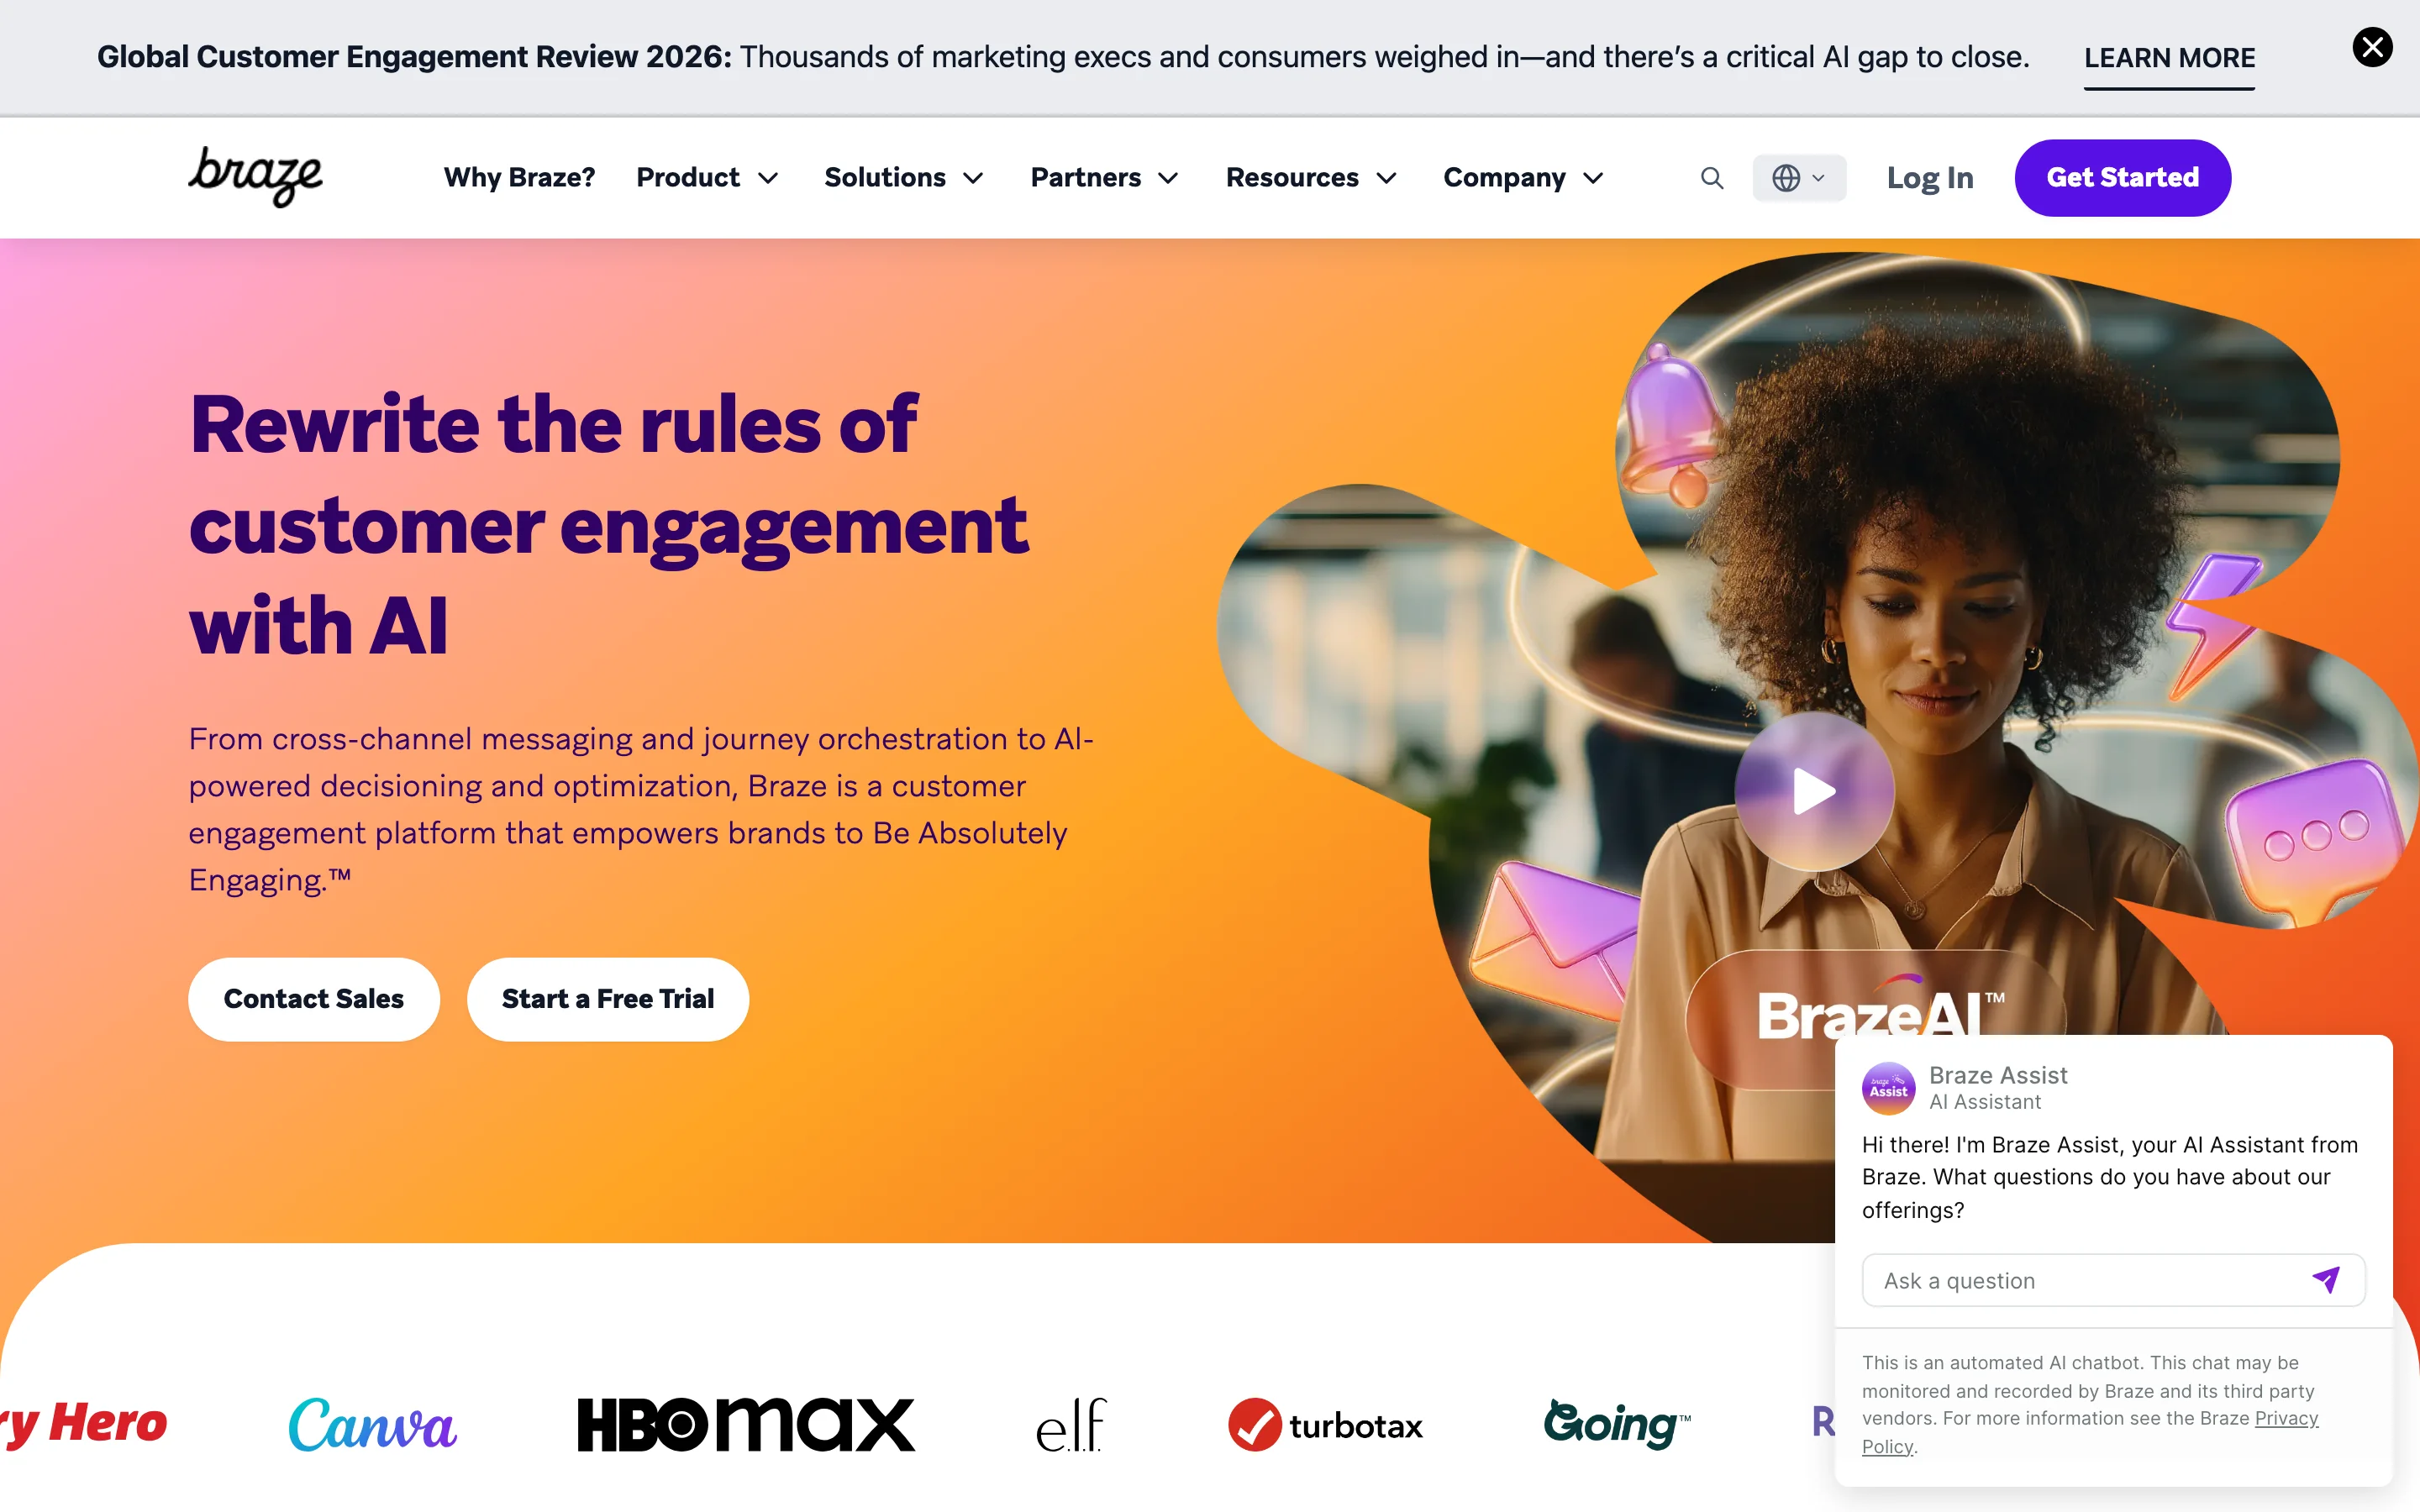Image resolution: width=2420 pixels, height=1512 pixels.
Task: Click the Get Started button
Action: (2122, 178)
